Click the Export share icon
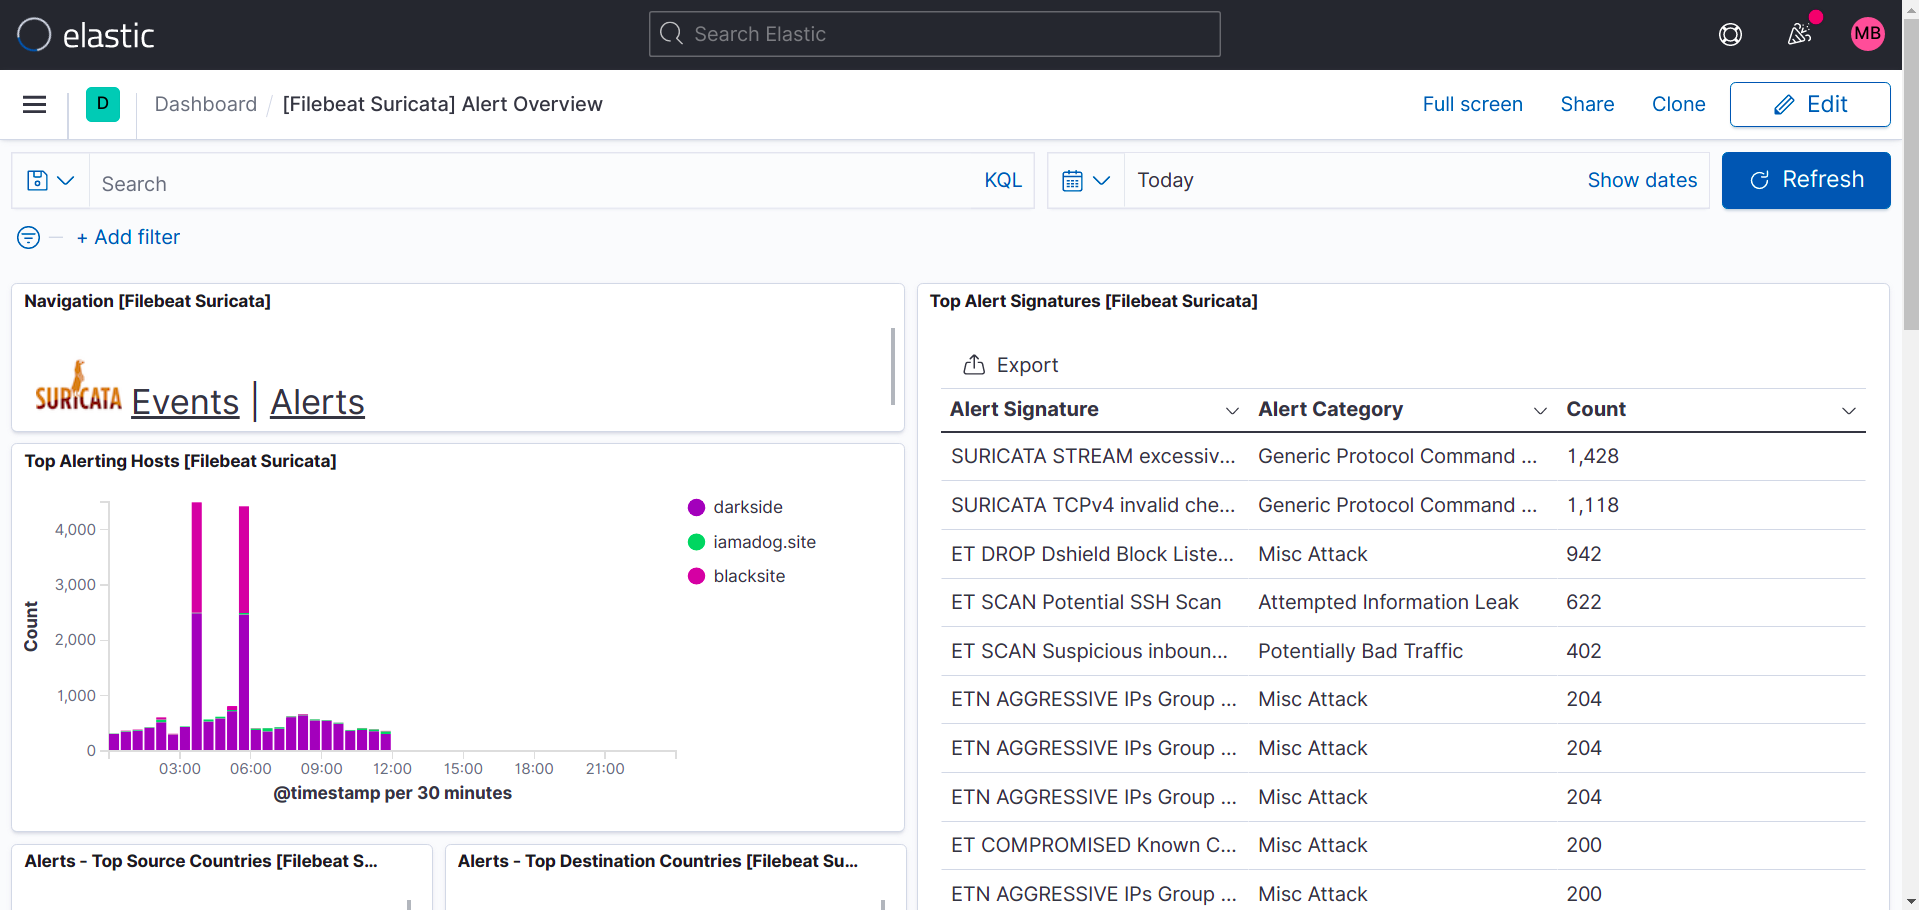Image resolution: width=1919 pixels, height=910 pixels. (x=974, y=365)
